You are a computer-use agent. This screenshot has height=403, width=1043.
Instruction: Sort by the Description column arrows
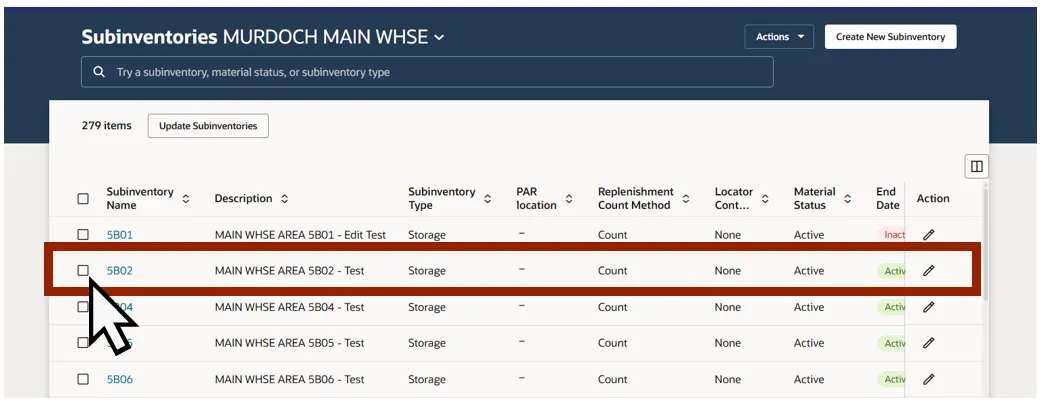284,199
